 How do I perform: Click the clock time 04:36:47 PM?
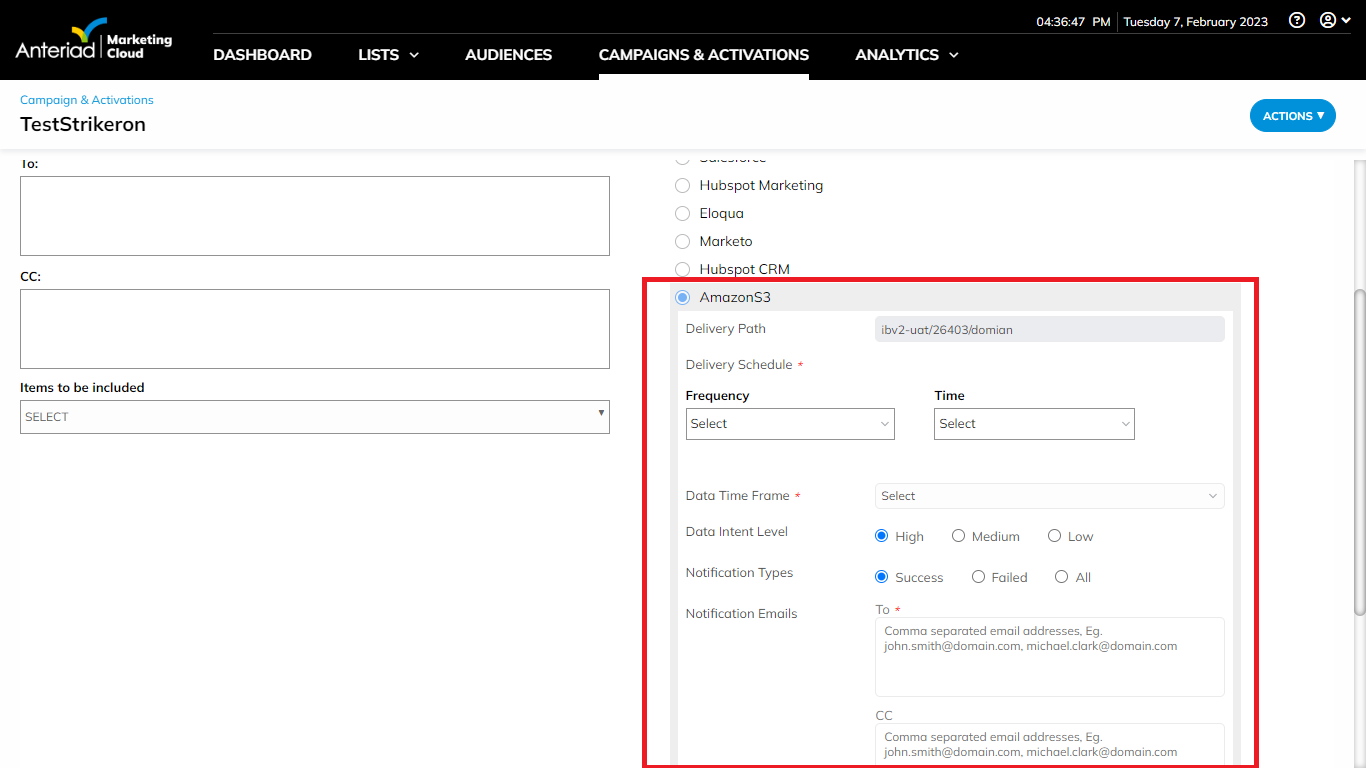pos(1073,22)
